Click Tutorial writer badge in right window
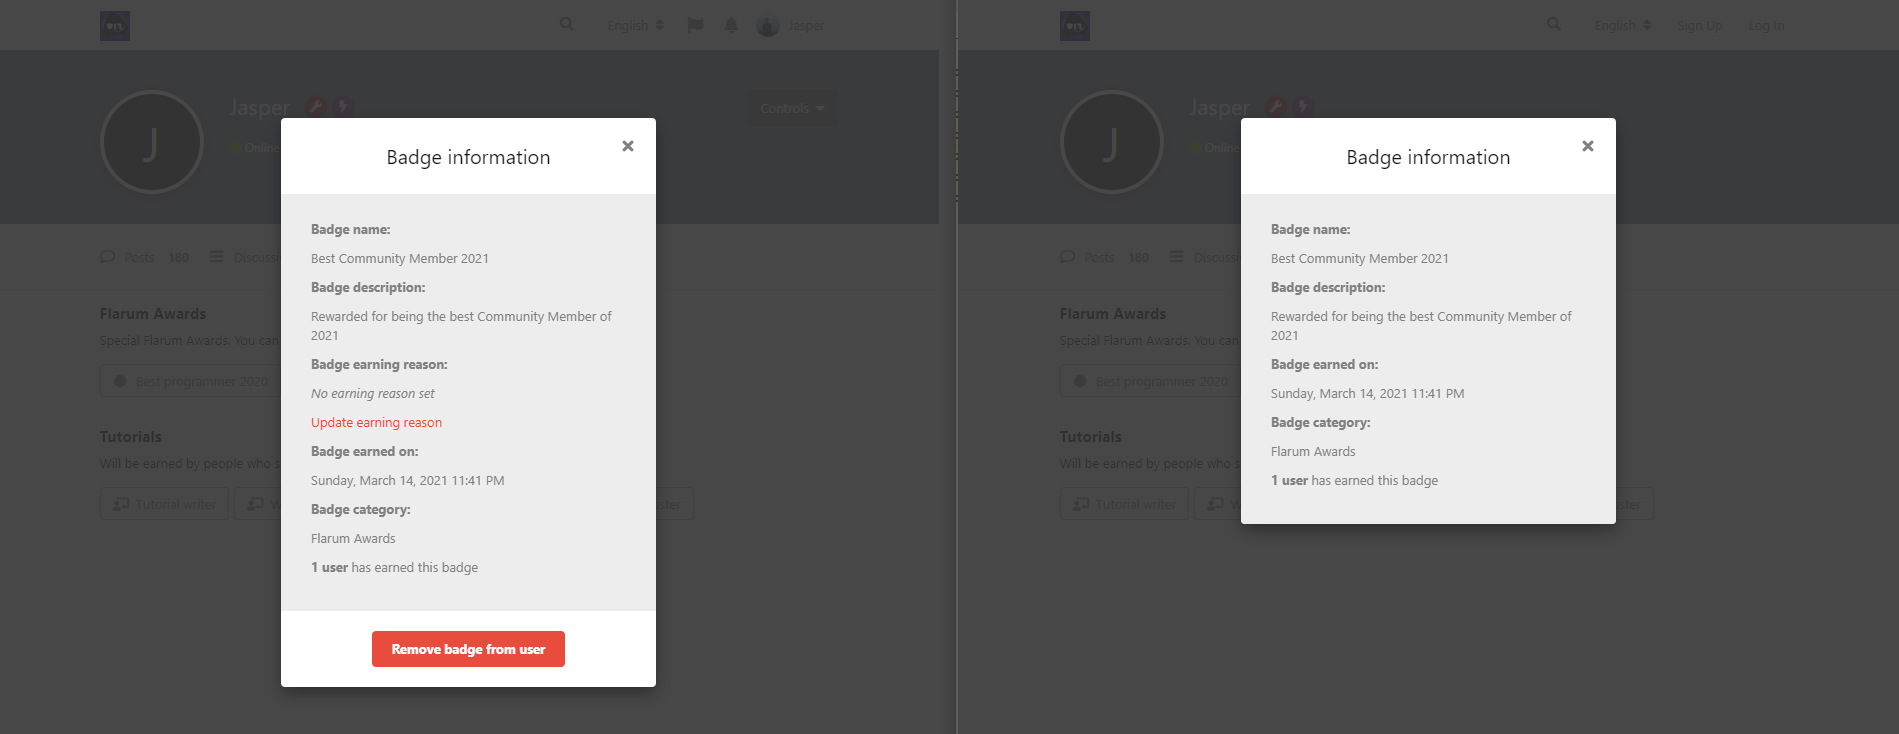1899x734 pixels. 1125,504
